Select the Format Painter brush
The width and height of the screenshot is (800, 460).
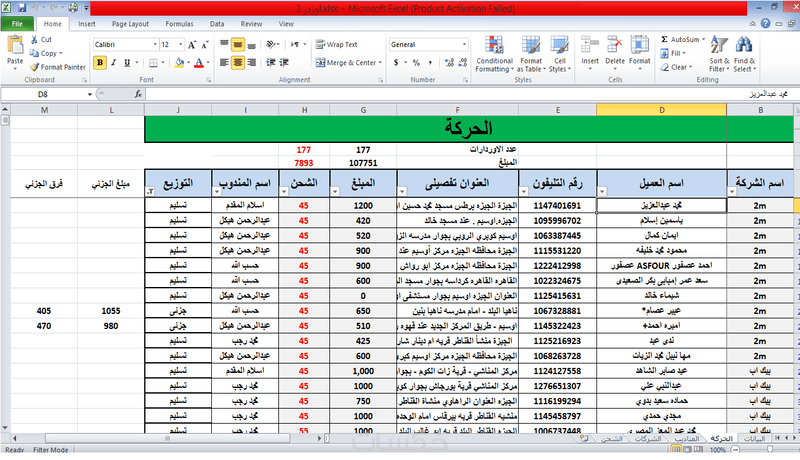[34, 67]
